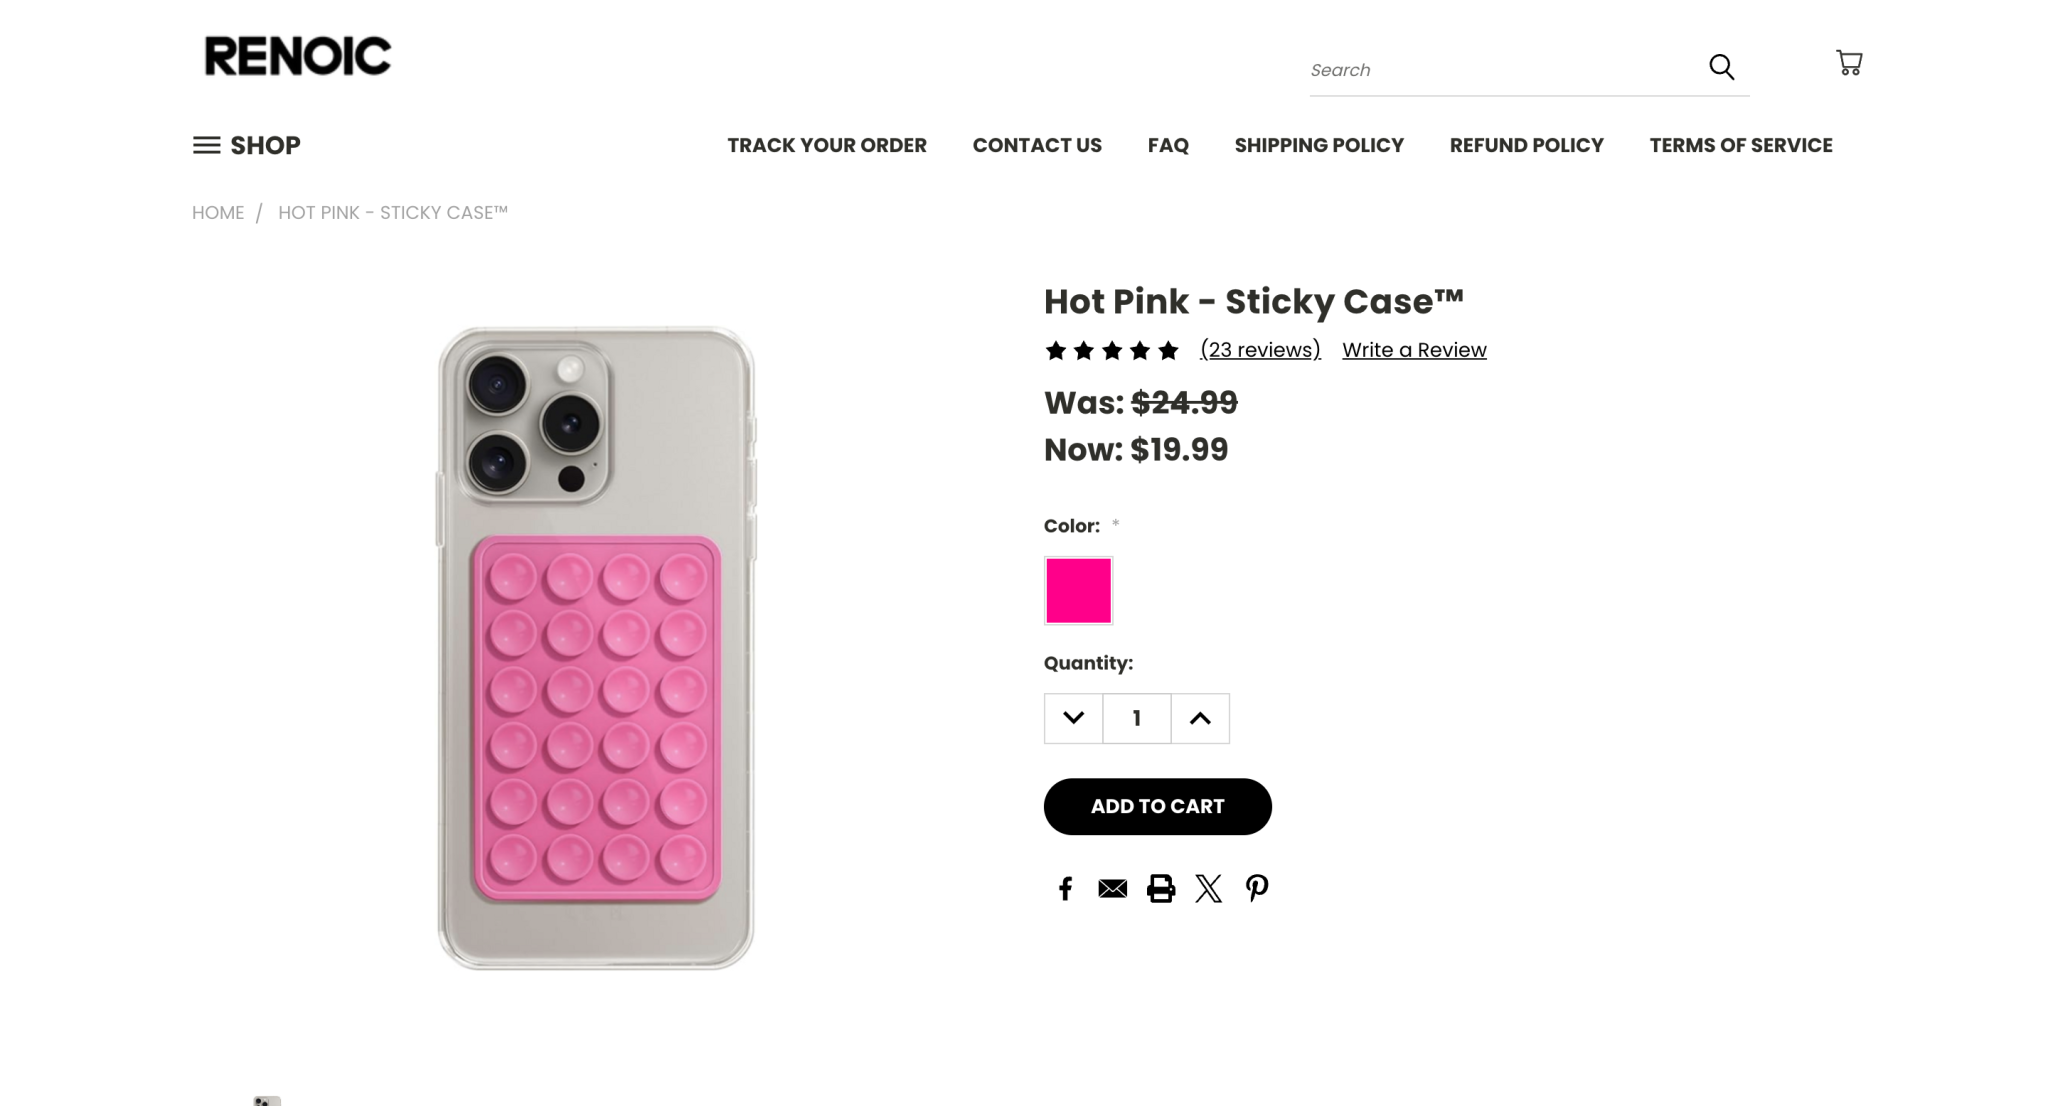
Task: Open the Shop hamburger menu
Action: 247,145
